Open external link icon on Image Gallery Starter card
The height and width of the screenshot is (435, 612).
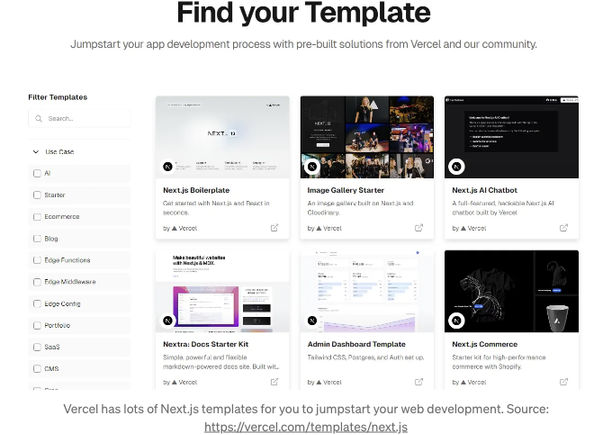point(419,228)
